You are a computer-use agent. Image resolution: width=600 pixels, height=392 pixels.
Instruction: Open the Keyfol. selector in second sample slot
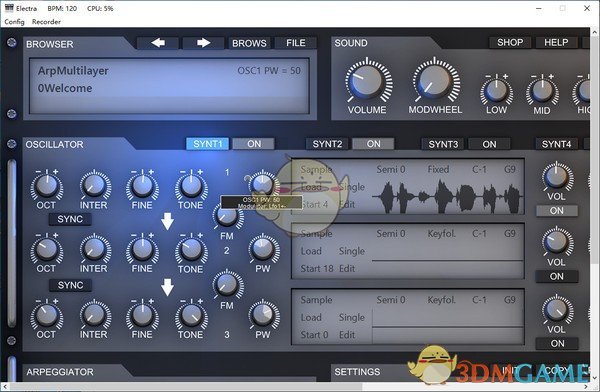point(442,234)
